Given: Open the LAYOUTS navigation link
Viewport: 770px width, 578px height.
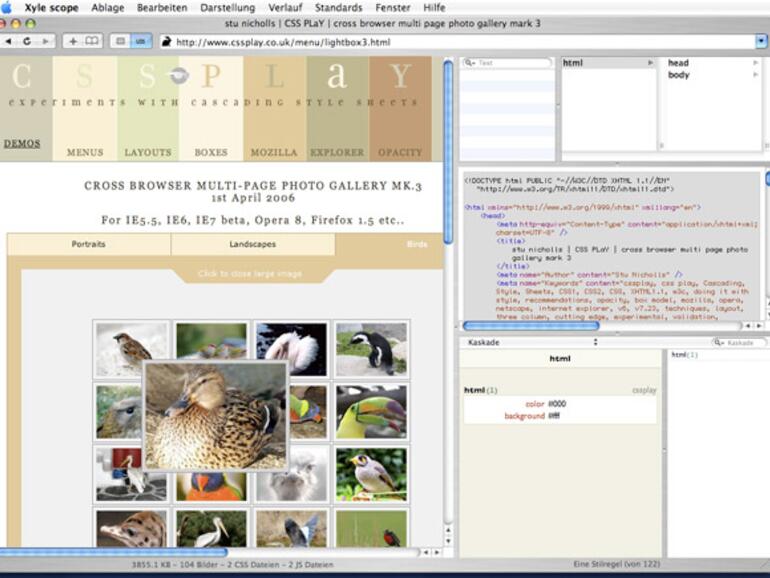Looking at the screenshot, I should pyautogui.click(x=148, y=152).
